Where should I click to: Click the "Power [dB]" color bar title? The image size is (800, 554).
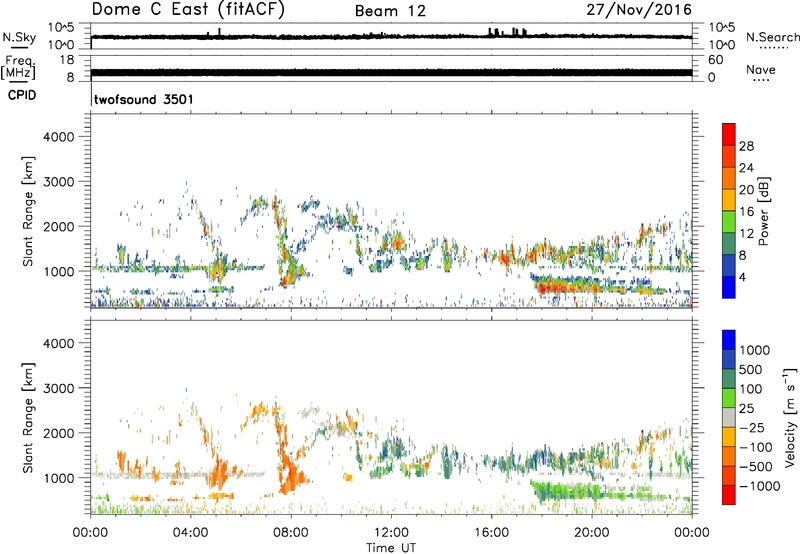click(764, 211)
